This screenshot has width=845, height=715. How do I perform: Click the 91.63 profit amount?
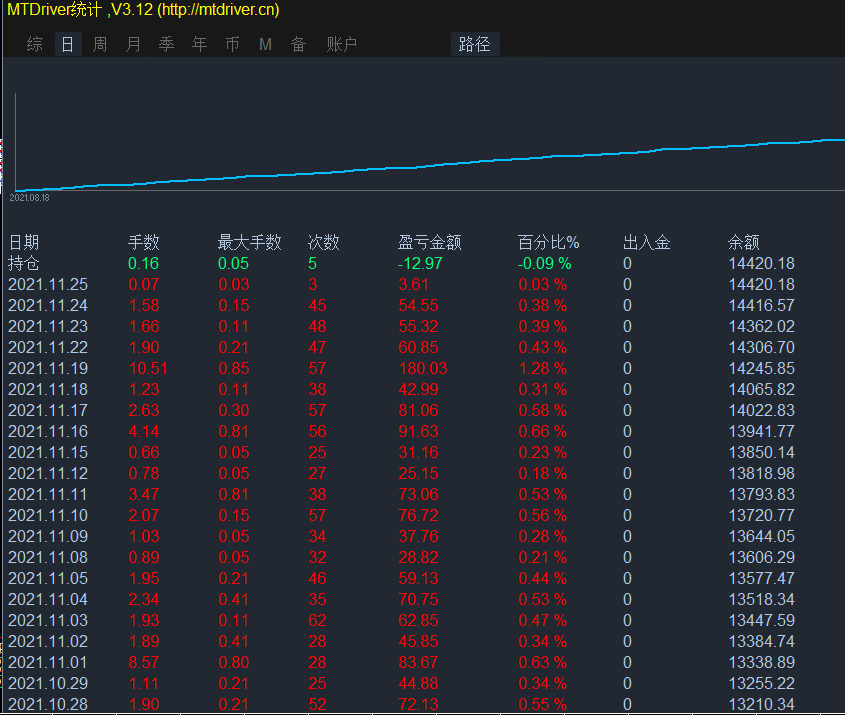pyautogui.click(x=419, y=432)
